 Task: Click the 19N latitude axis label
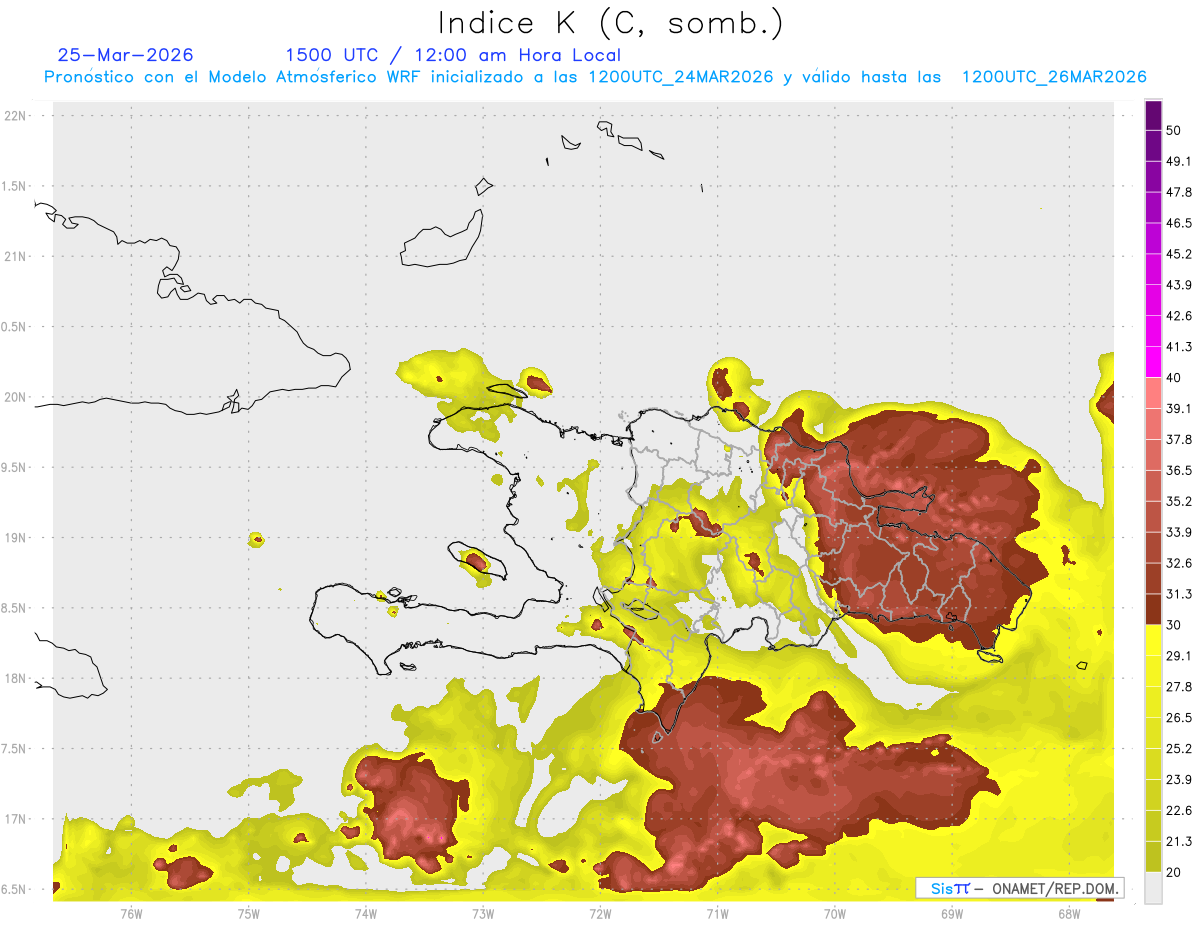[15, 538]
